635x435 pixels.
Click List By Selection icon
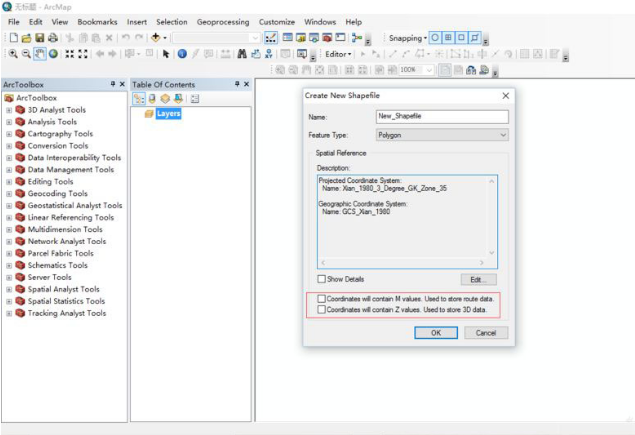(178, 98)
